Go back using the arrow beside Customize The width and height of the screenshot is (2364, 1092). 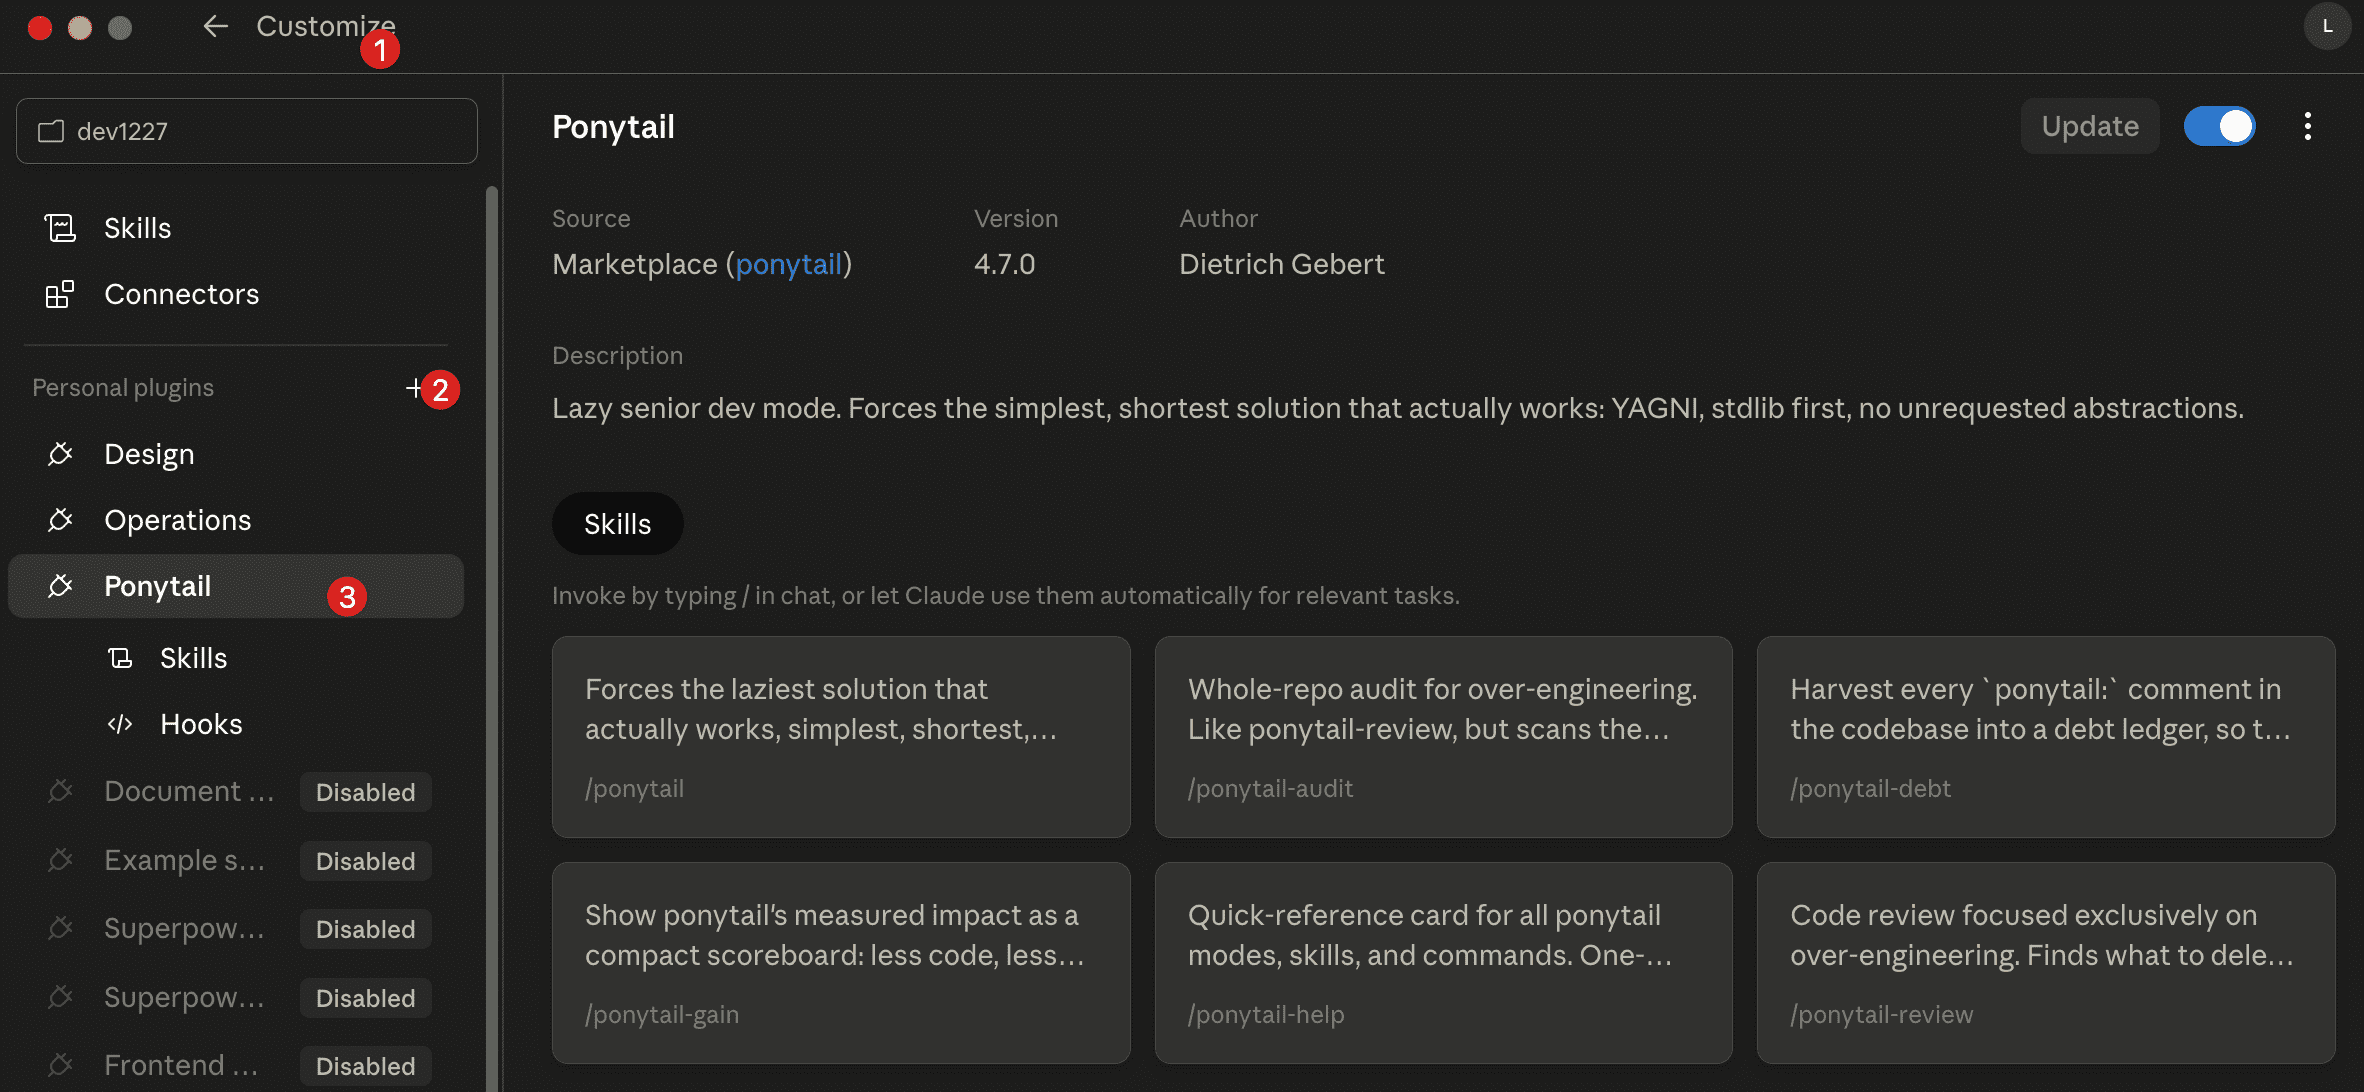215,27
